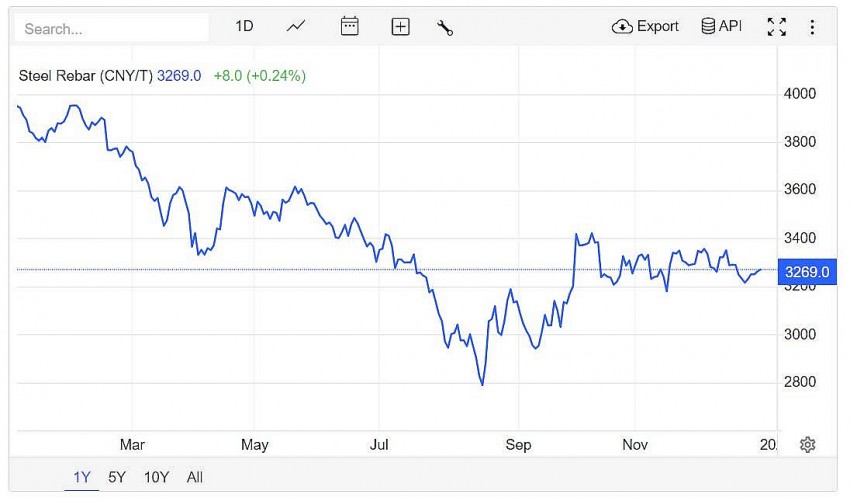Switch to the 5Y time range

117,477
